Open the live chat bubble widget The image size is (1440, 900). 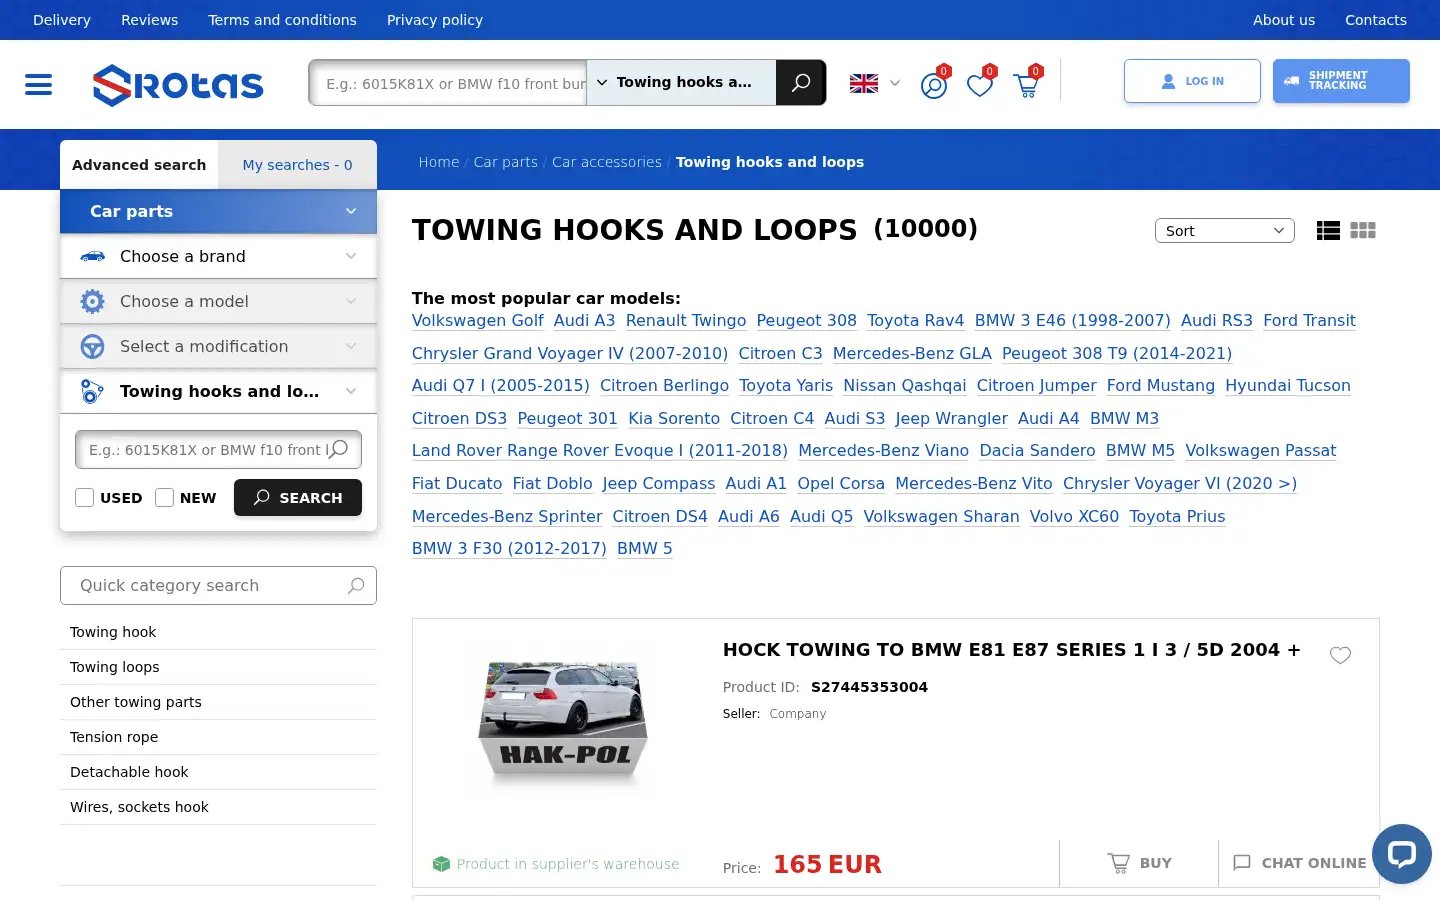point(1402,854)
